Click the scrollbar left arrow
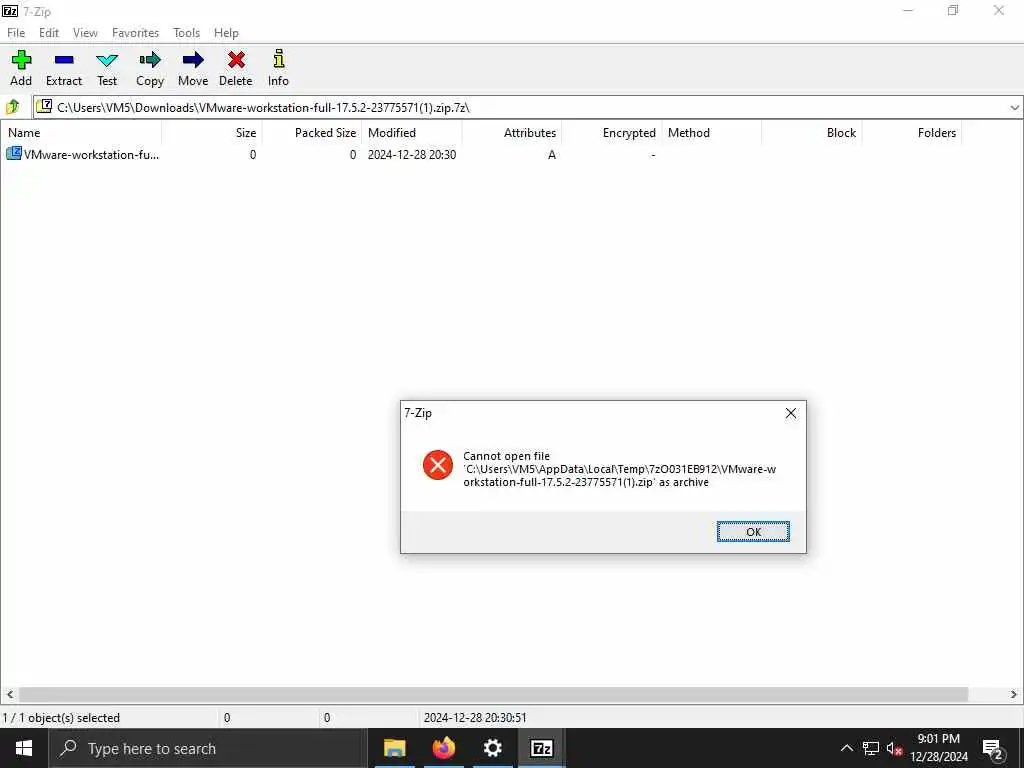1024x768 pixels. tap(9, 694)
